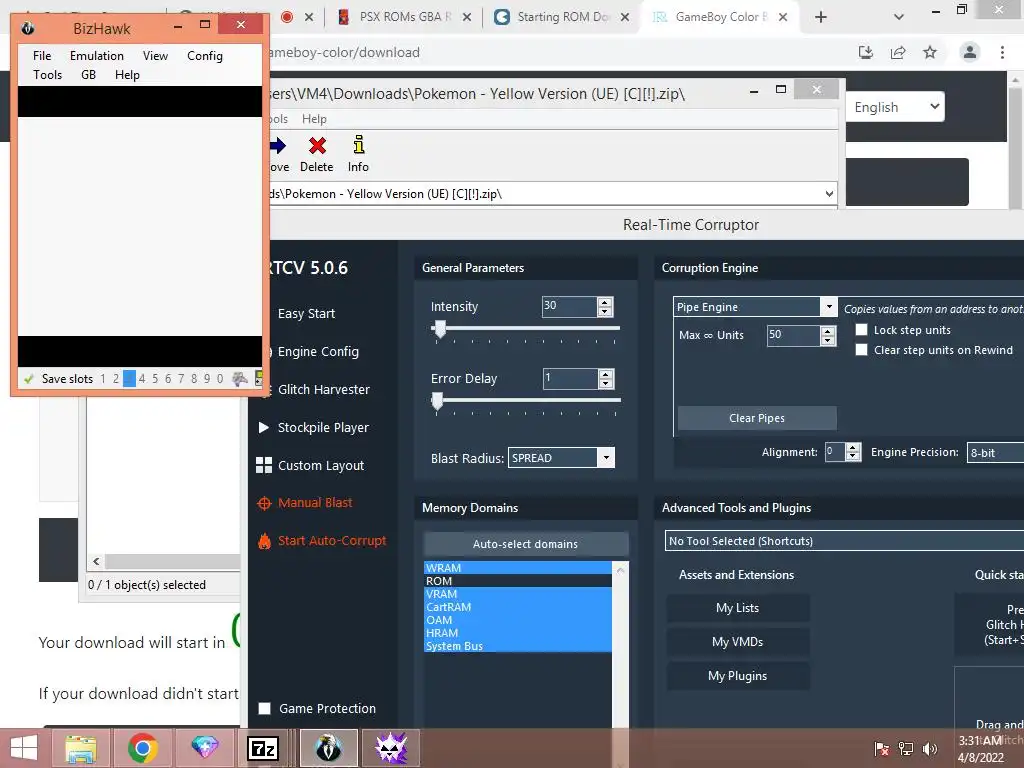Click the Alignment spinner arrows
Image resolution: width=1024 pixels, height=768 pixels.
(x=853, y=452)
